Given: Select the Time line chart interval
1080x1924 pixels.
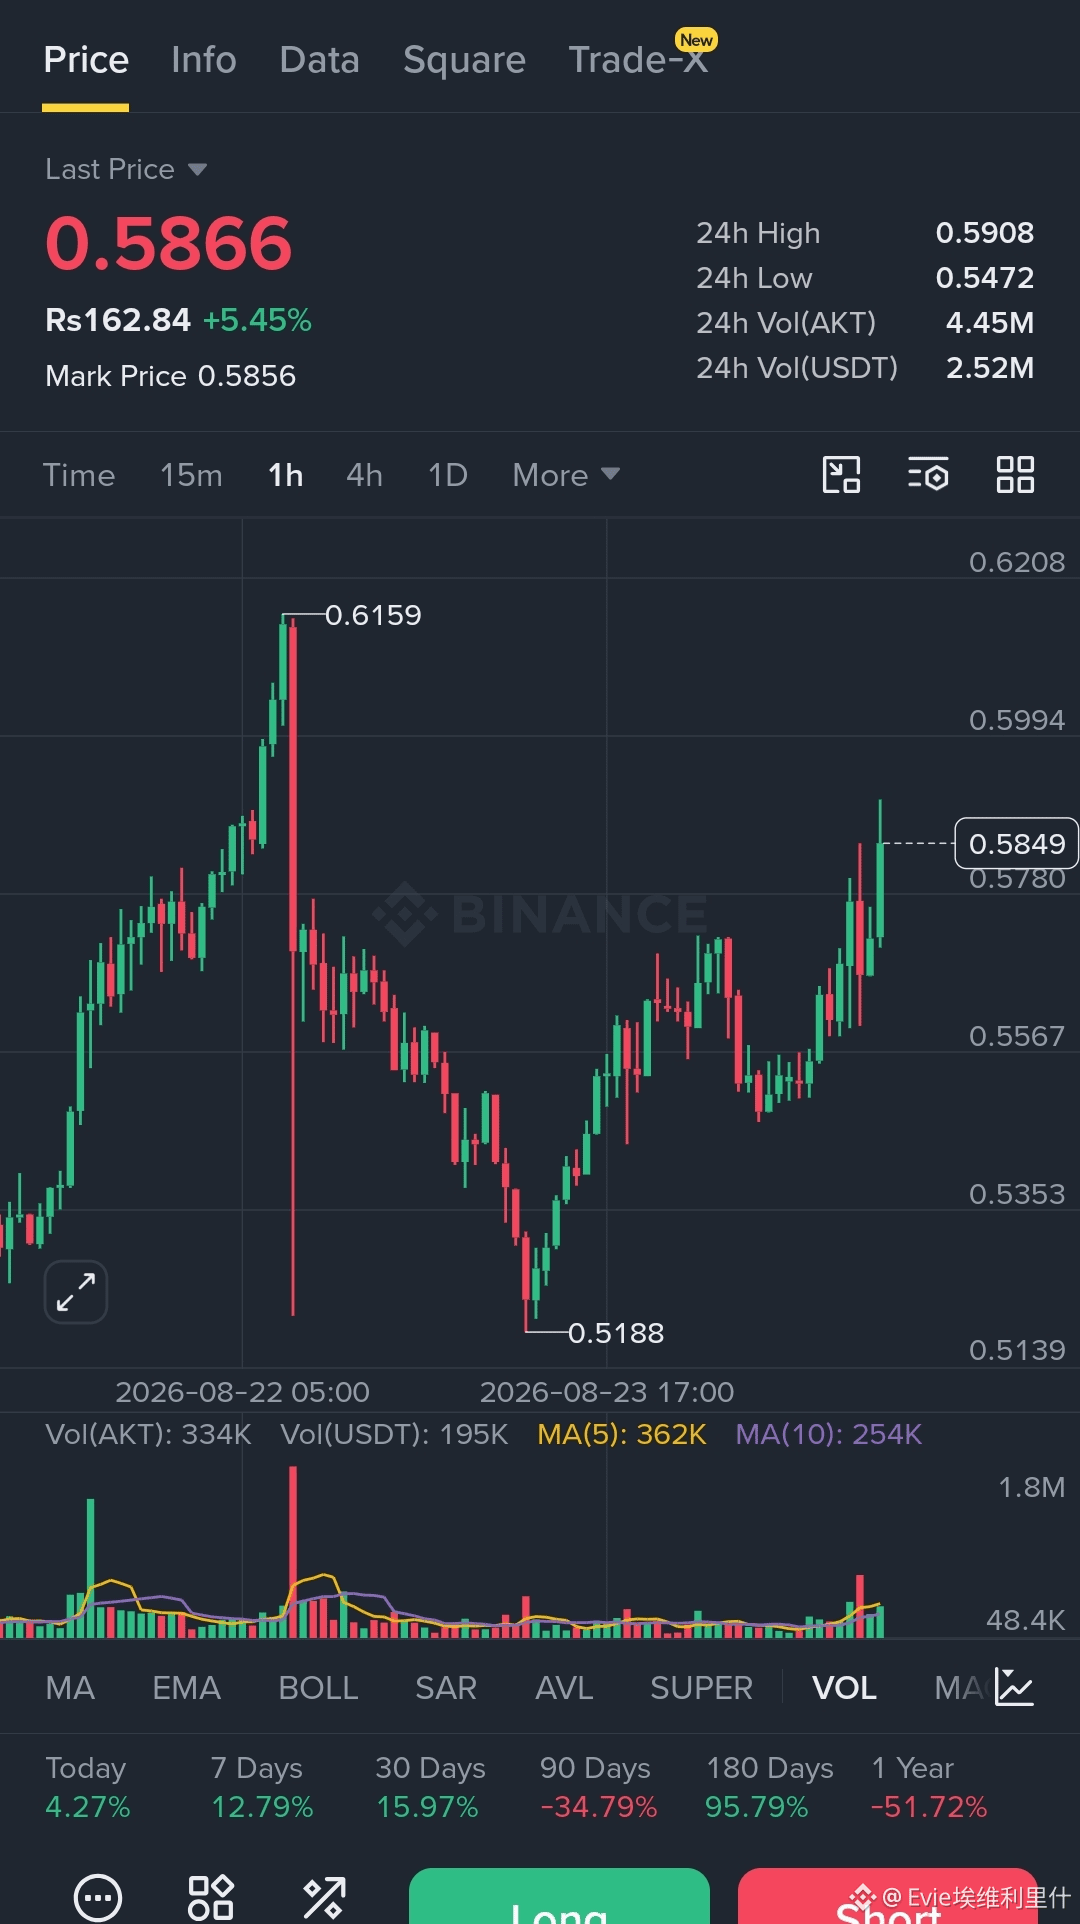Looking at the screenshot, I should (x=79, y=475).
